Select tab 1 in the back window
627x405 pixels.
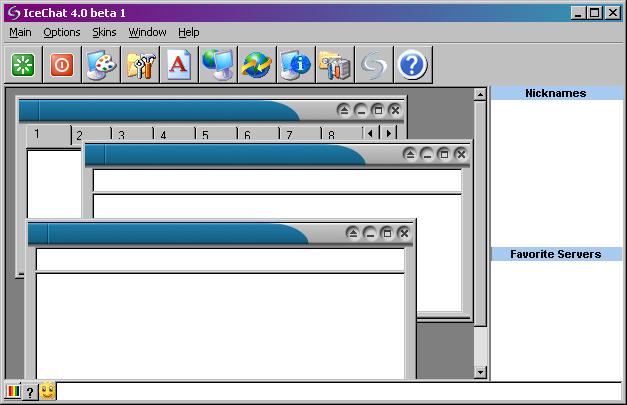[49, 135]
